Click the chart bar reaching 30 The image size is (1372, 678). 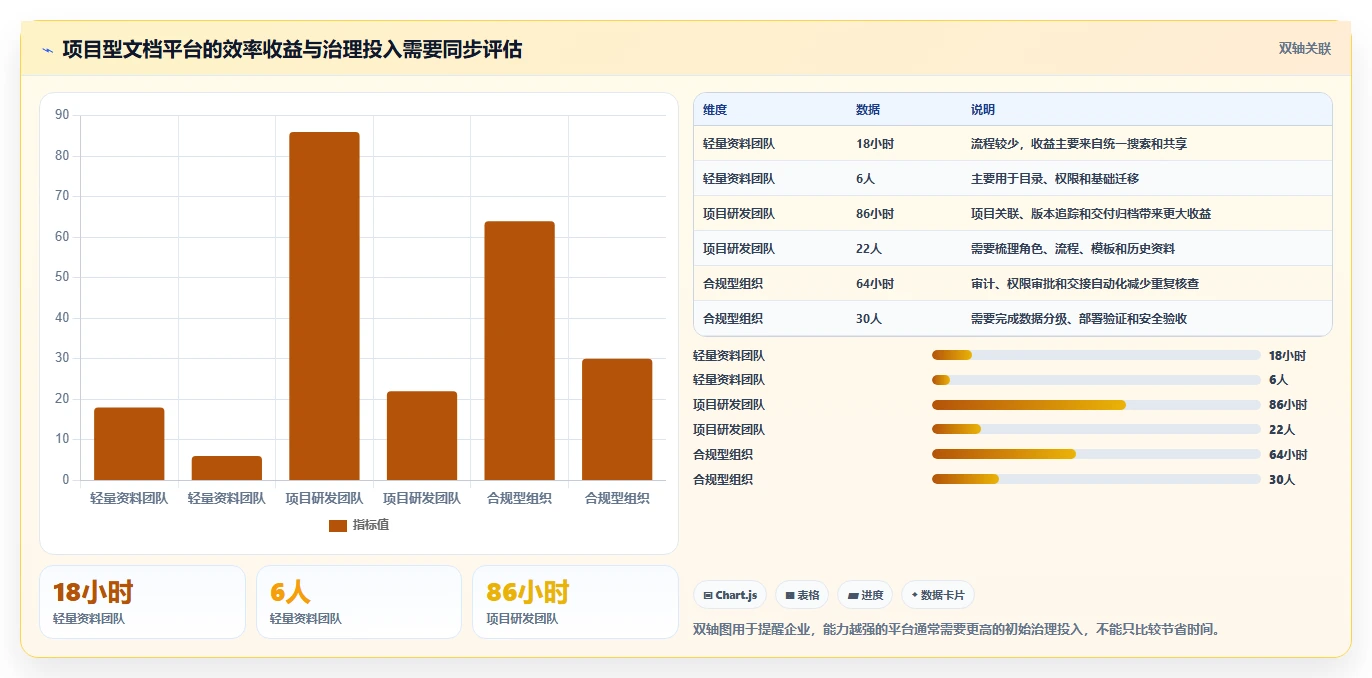click(x=617, y=419)
